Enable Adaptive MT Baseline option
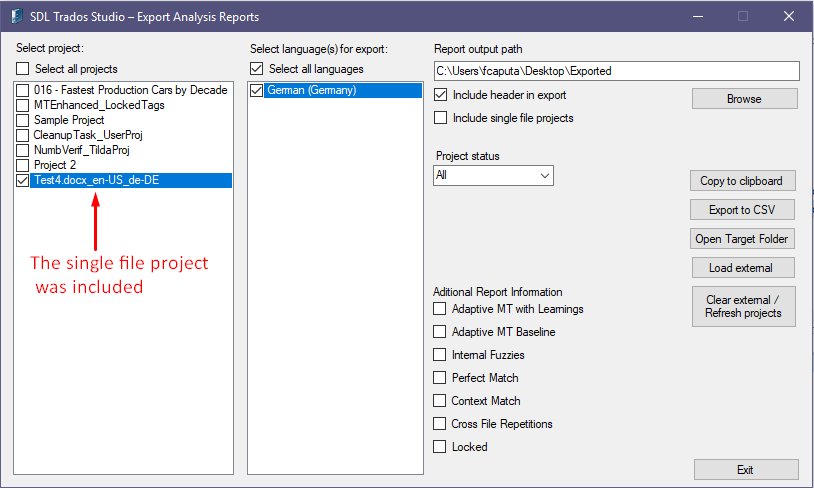Screen dimensions: 814x488 [x=439, y=332]
